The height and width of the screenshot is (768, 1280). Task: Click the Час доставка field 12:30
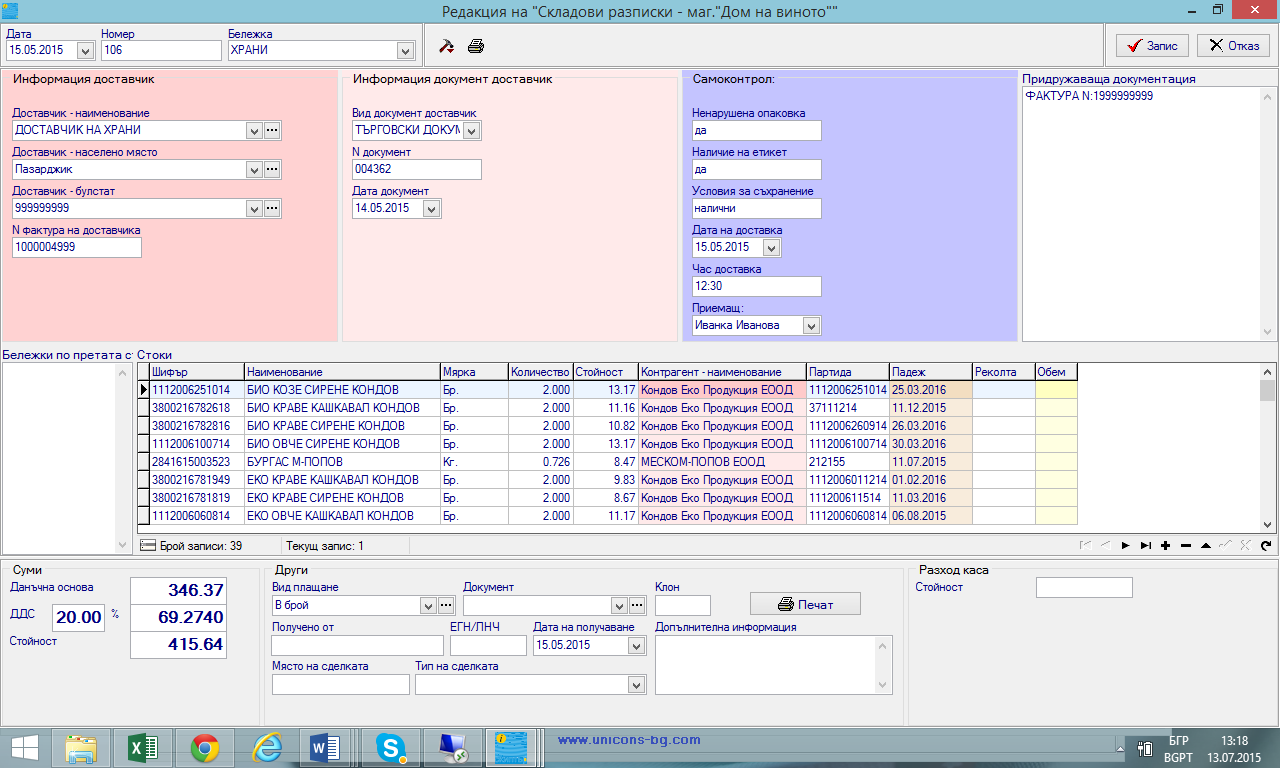[756, 287]
